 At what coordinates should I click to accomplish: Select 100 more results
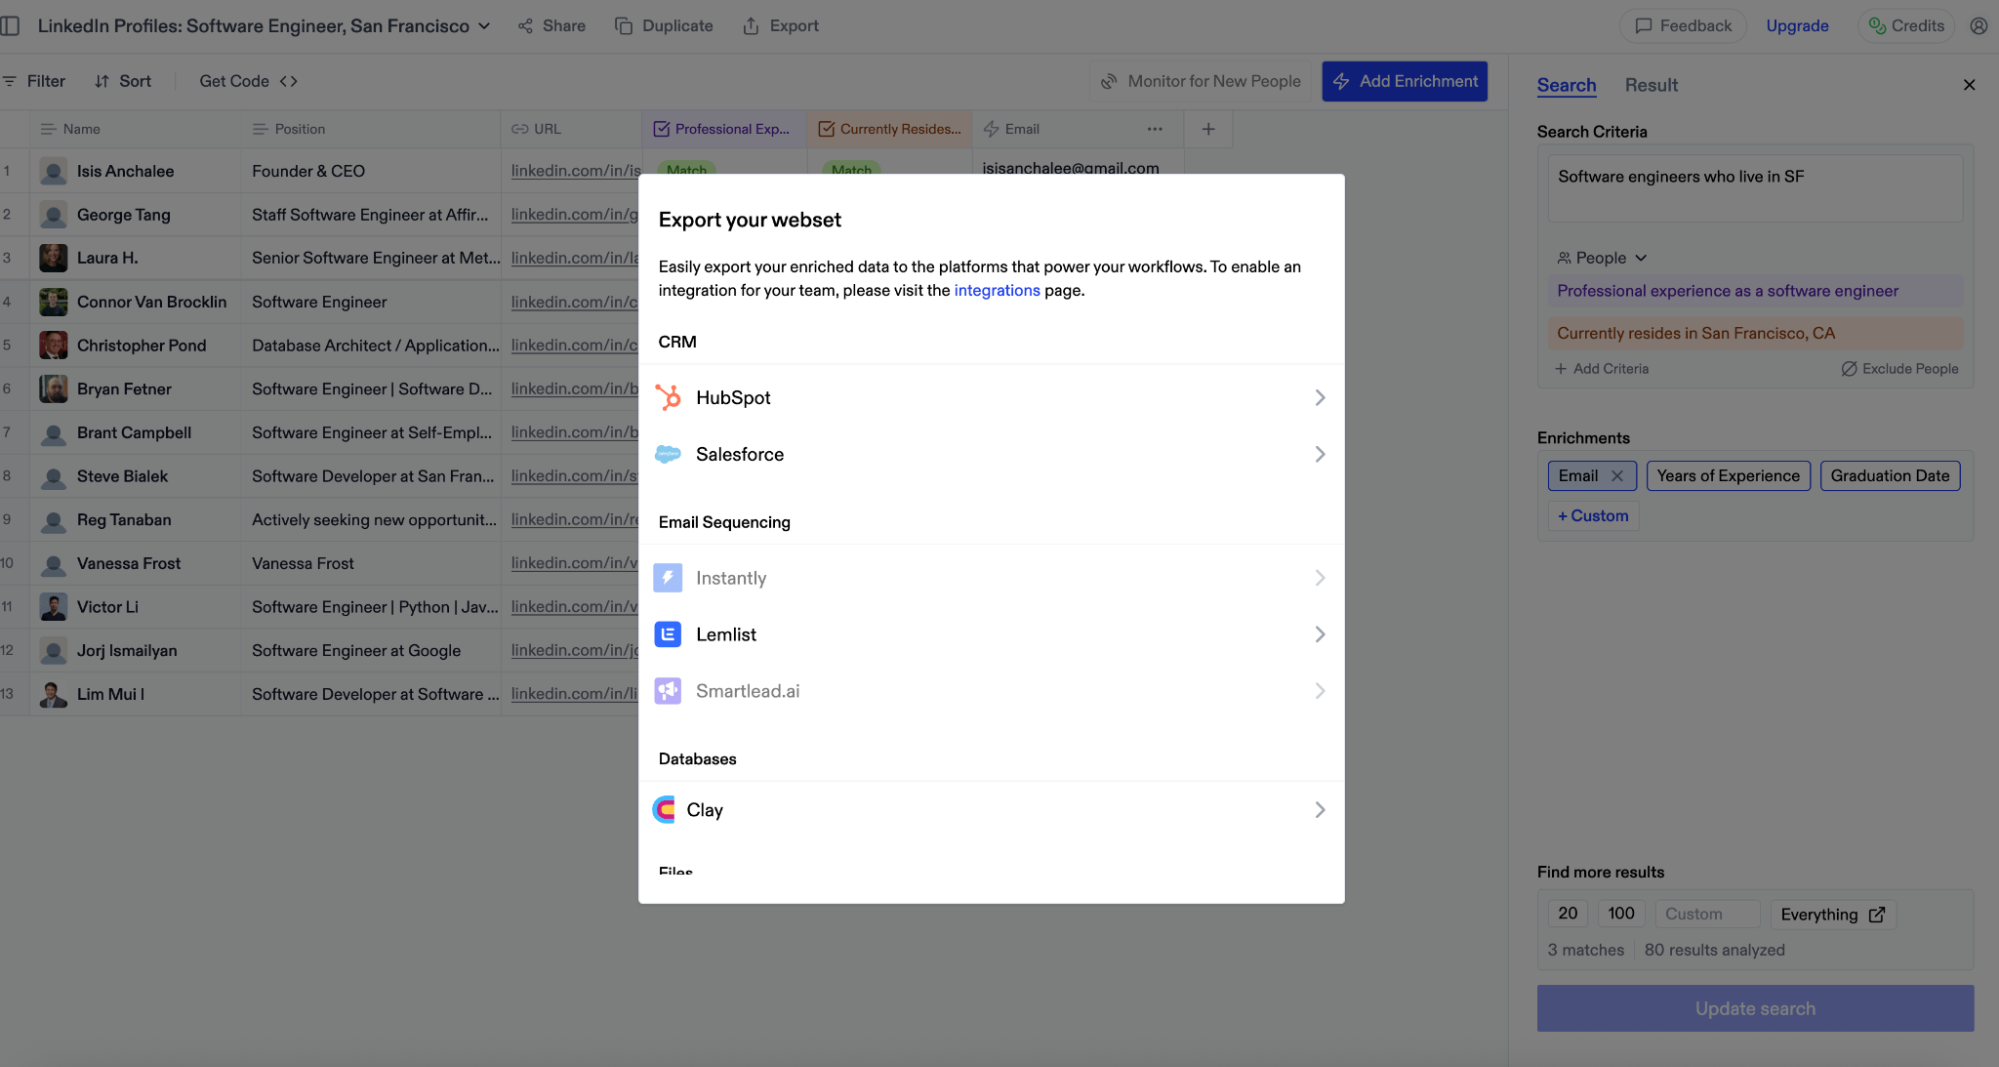point(1620,913)
